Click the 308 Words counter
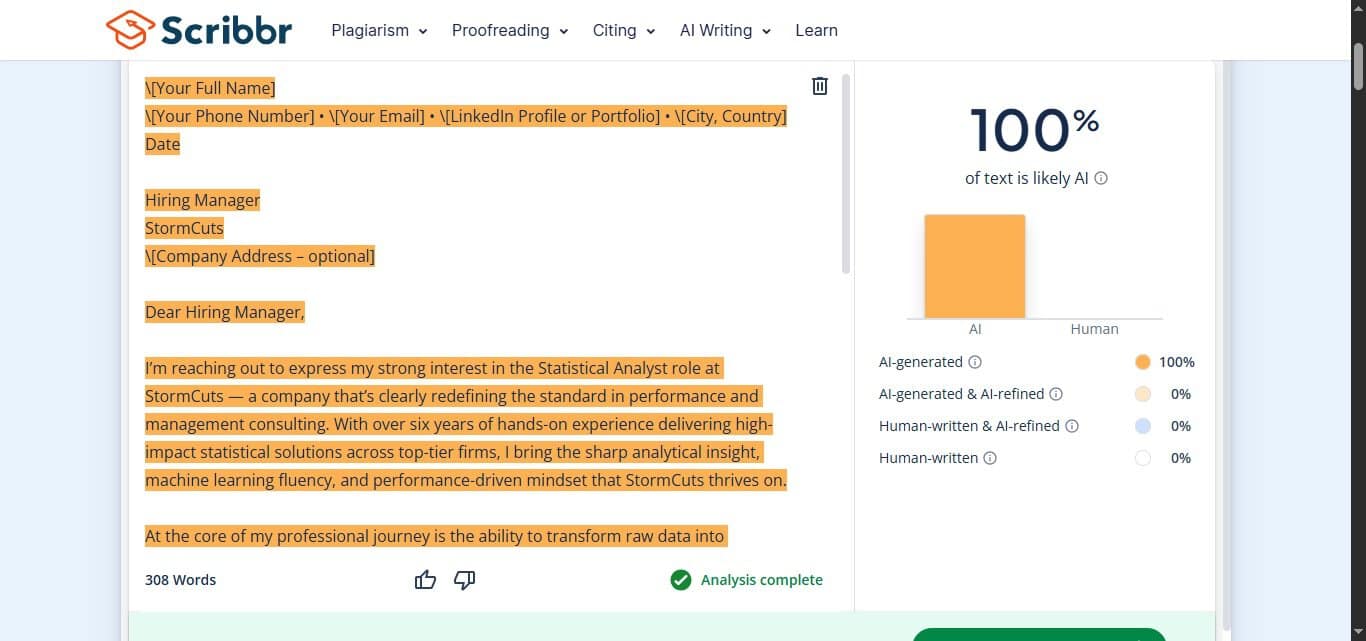 181,579
